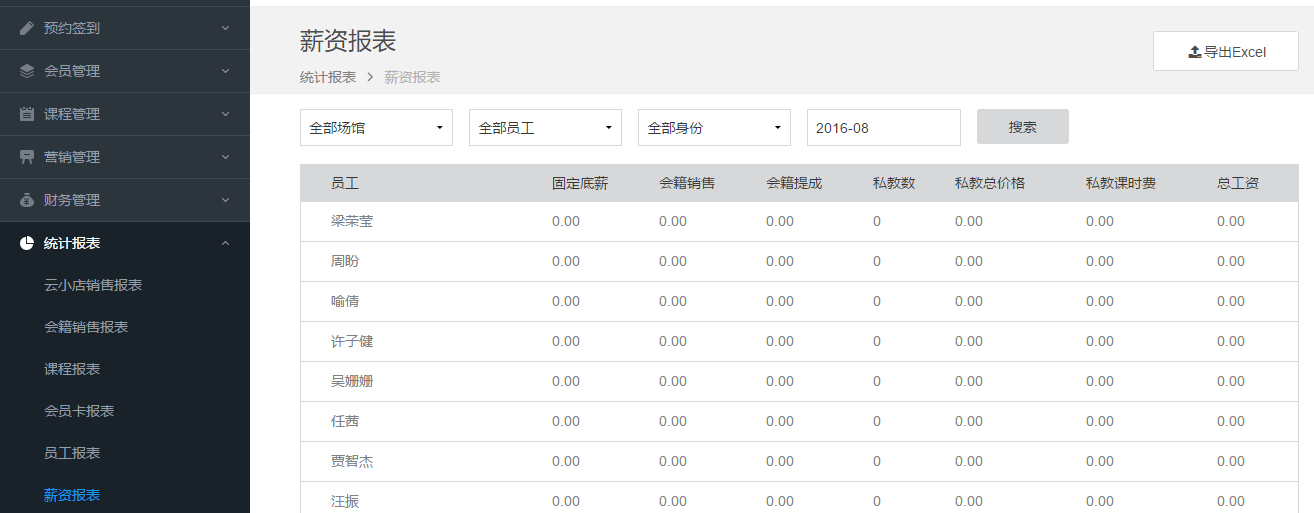Click the 会籍提成 column header
Image resolution: width=1314 pixels, height=513 pixels.
pyautogui.click(x=794, y=183)
